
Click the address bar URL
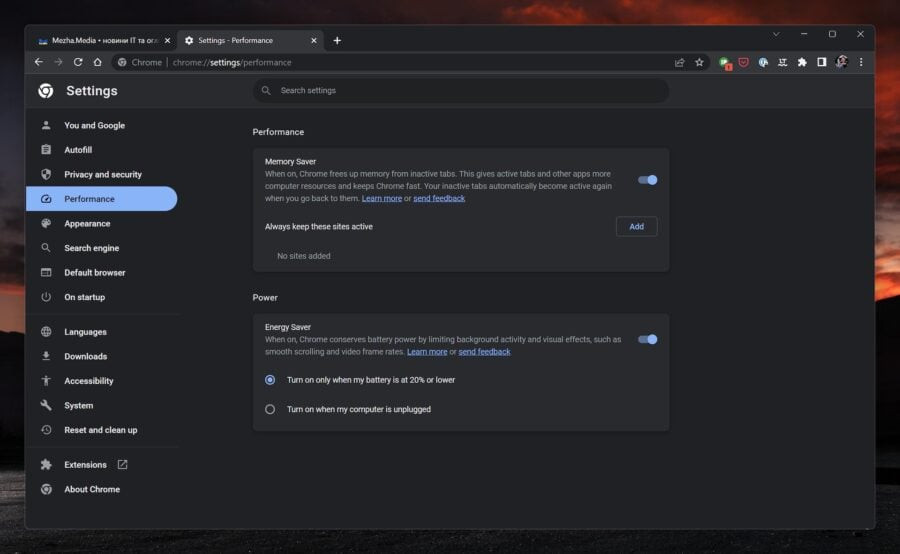232,62
